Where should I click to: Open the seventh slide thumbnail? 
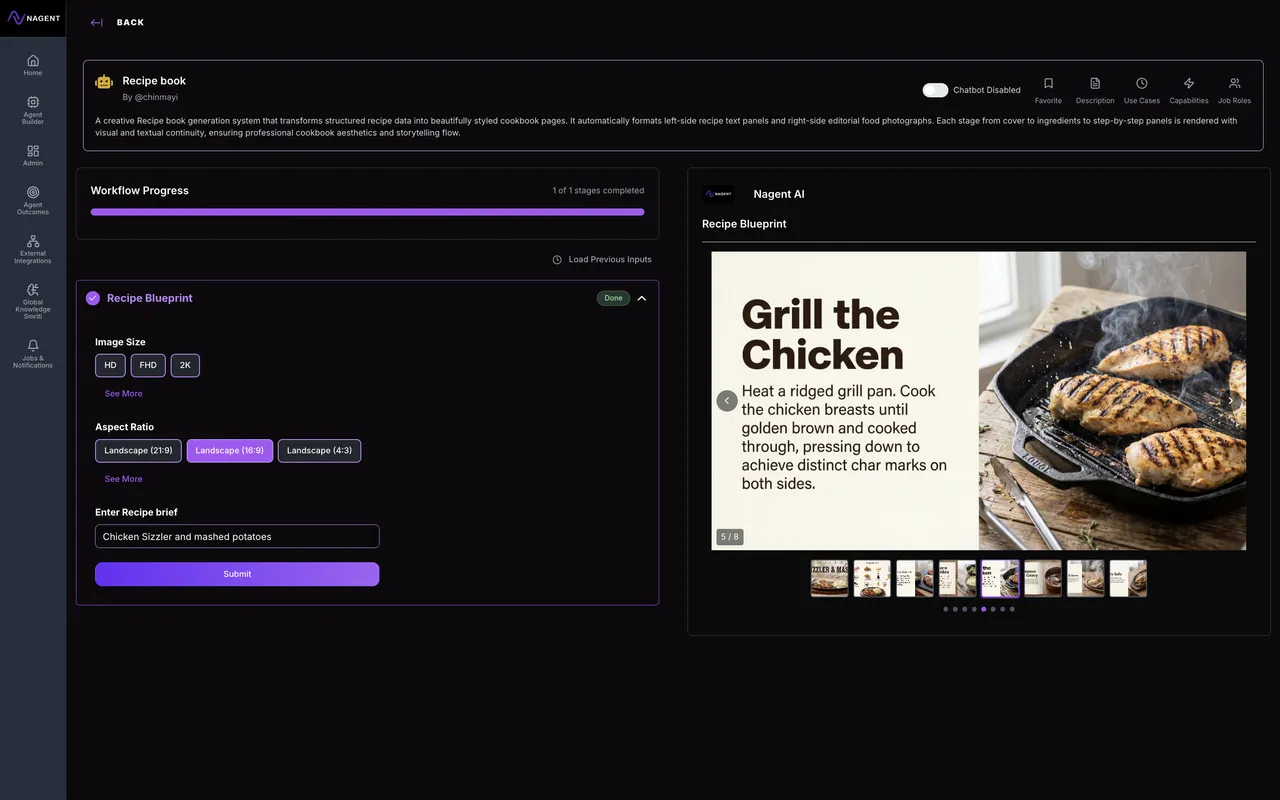(x=1086, y=579)
